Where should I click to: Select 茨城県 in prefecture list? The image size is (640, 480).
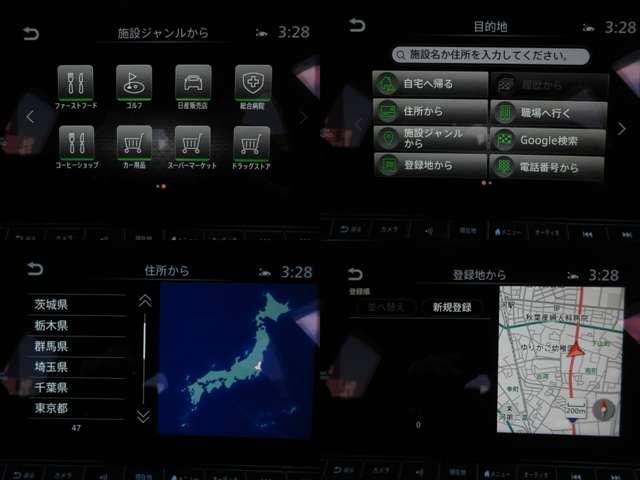(77, 304)
